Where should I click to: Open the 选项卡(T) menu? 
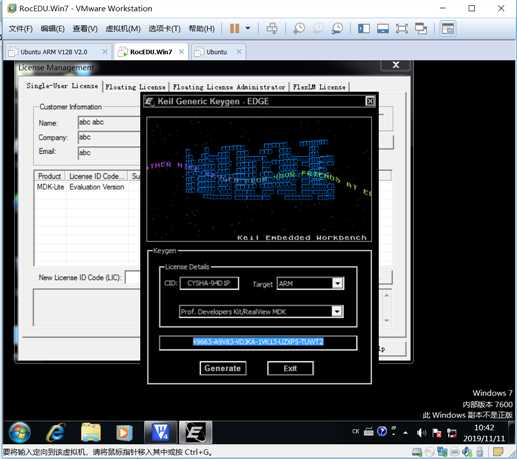[x=164, y=29]
